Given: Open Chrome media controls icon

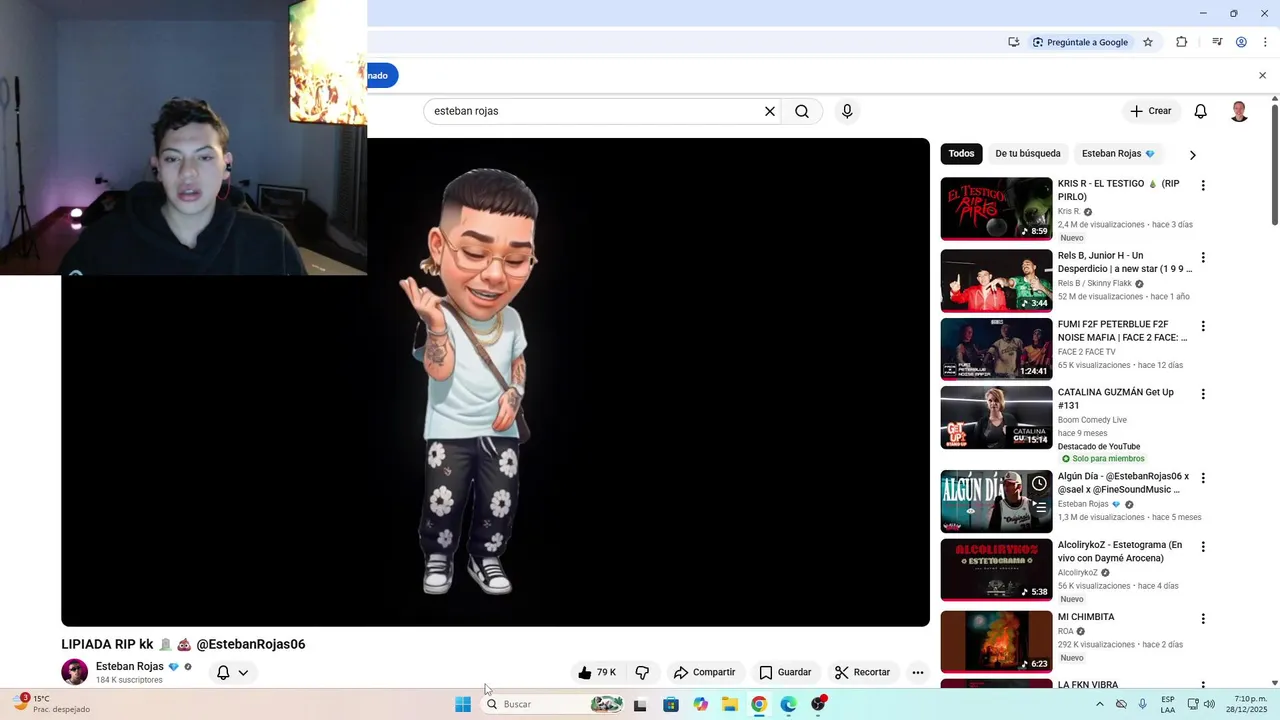Looking at the screenshot, I should pos(1217,42).
